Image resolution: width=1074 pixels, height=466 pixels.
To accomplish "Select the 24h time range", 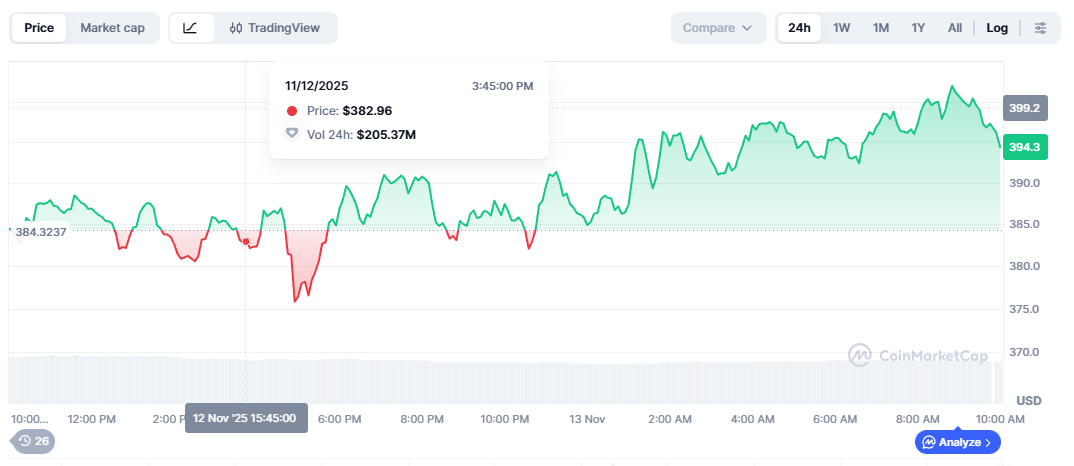I will coord(799,28).
